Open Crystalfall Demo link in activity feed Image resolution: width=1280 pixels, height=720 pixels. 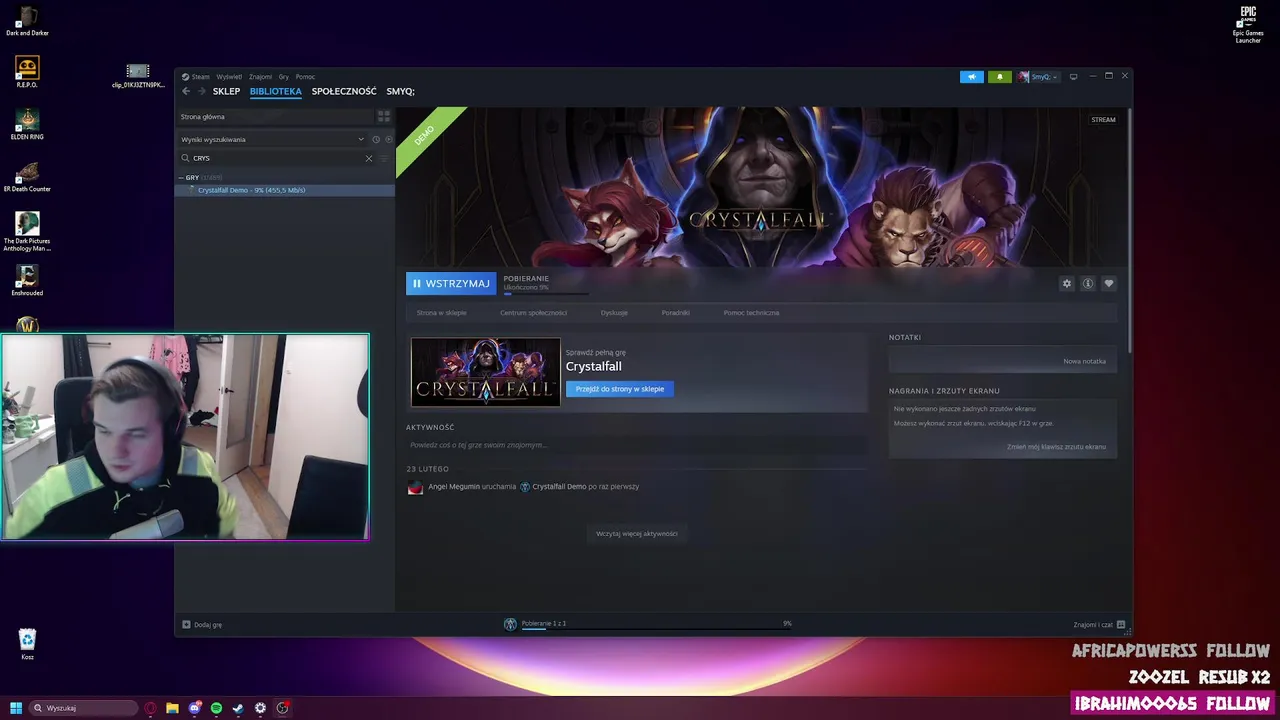pos(559,487)
